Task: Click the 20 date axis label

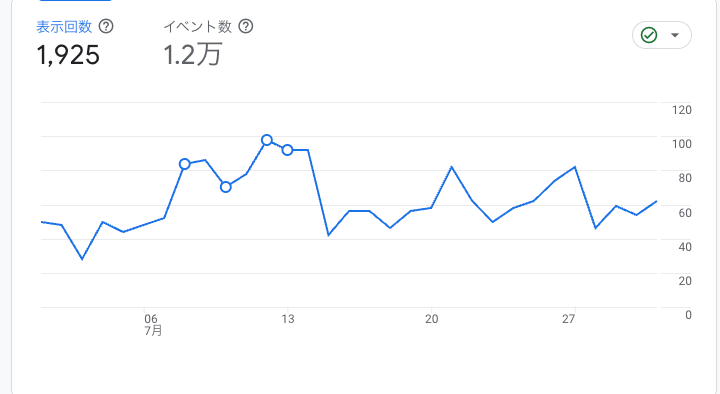Action: coord(431,319)
